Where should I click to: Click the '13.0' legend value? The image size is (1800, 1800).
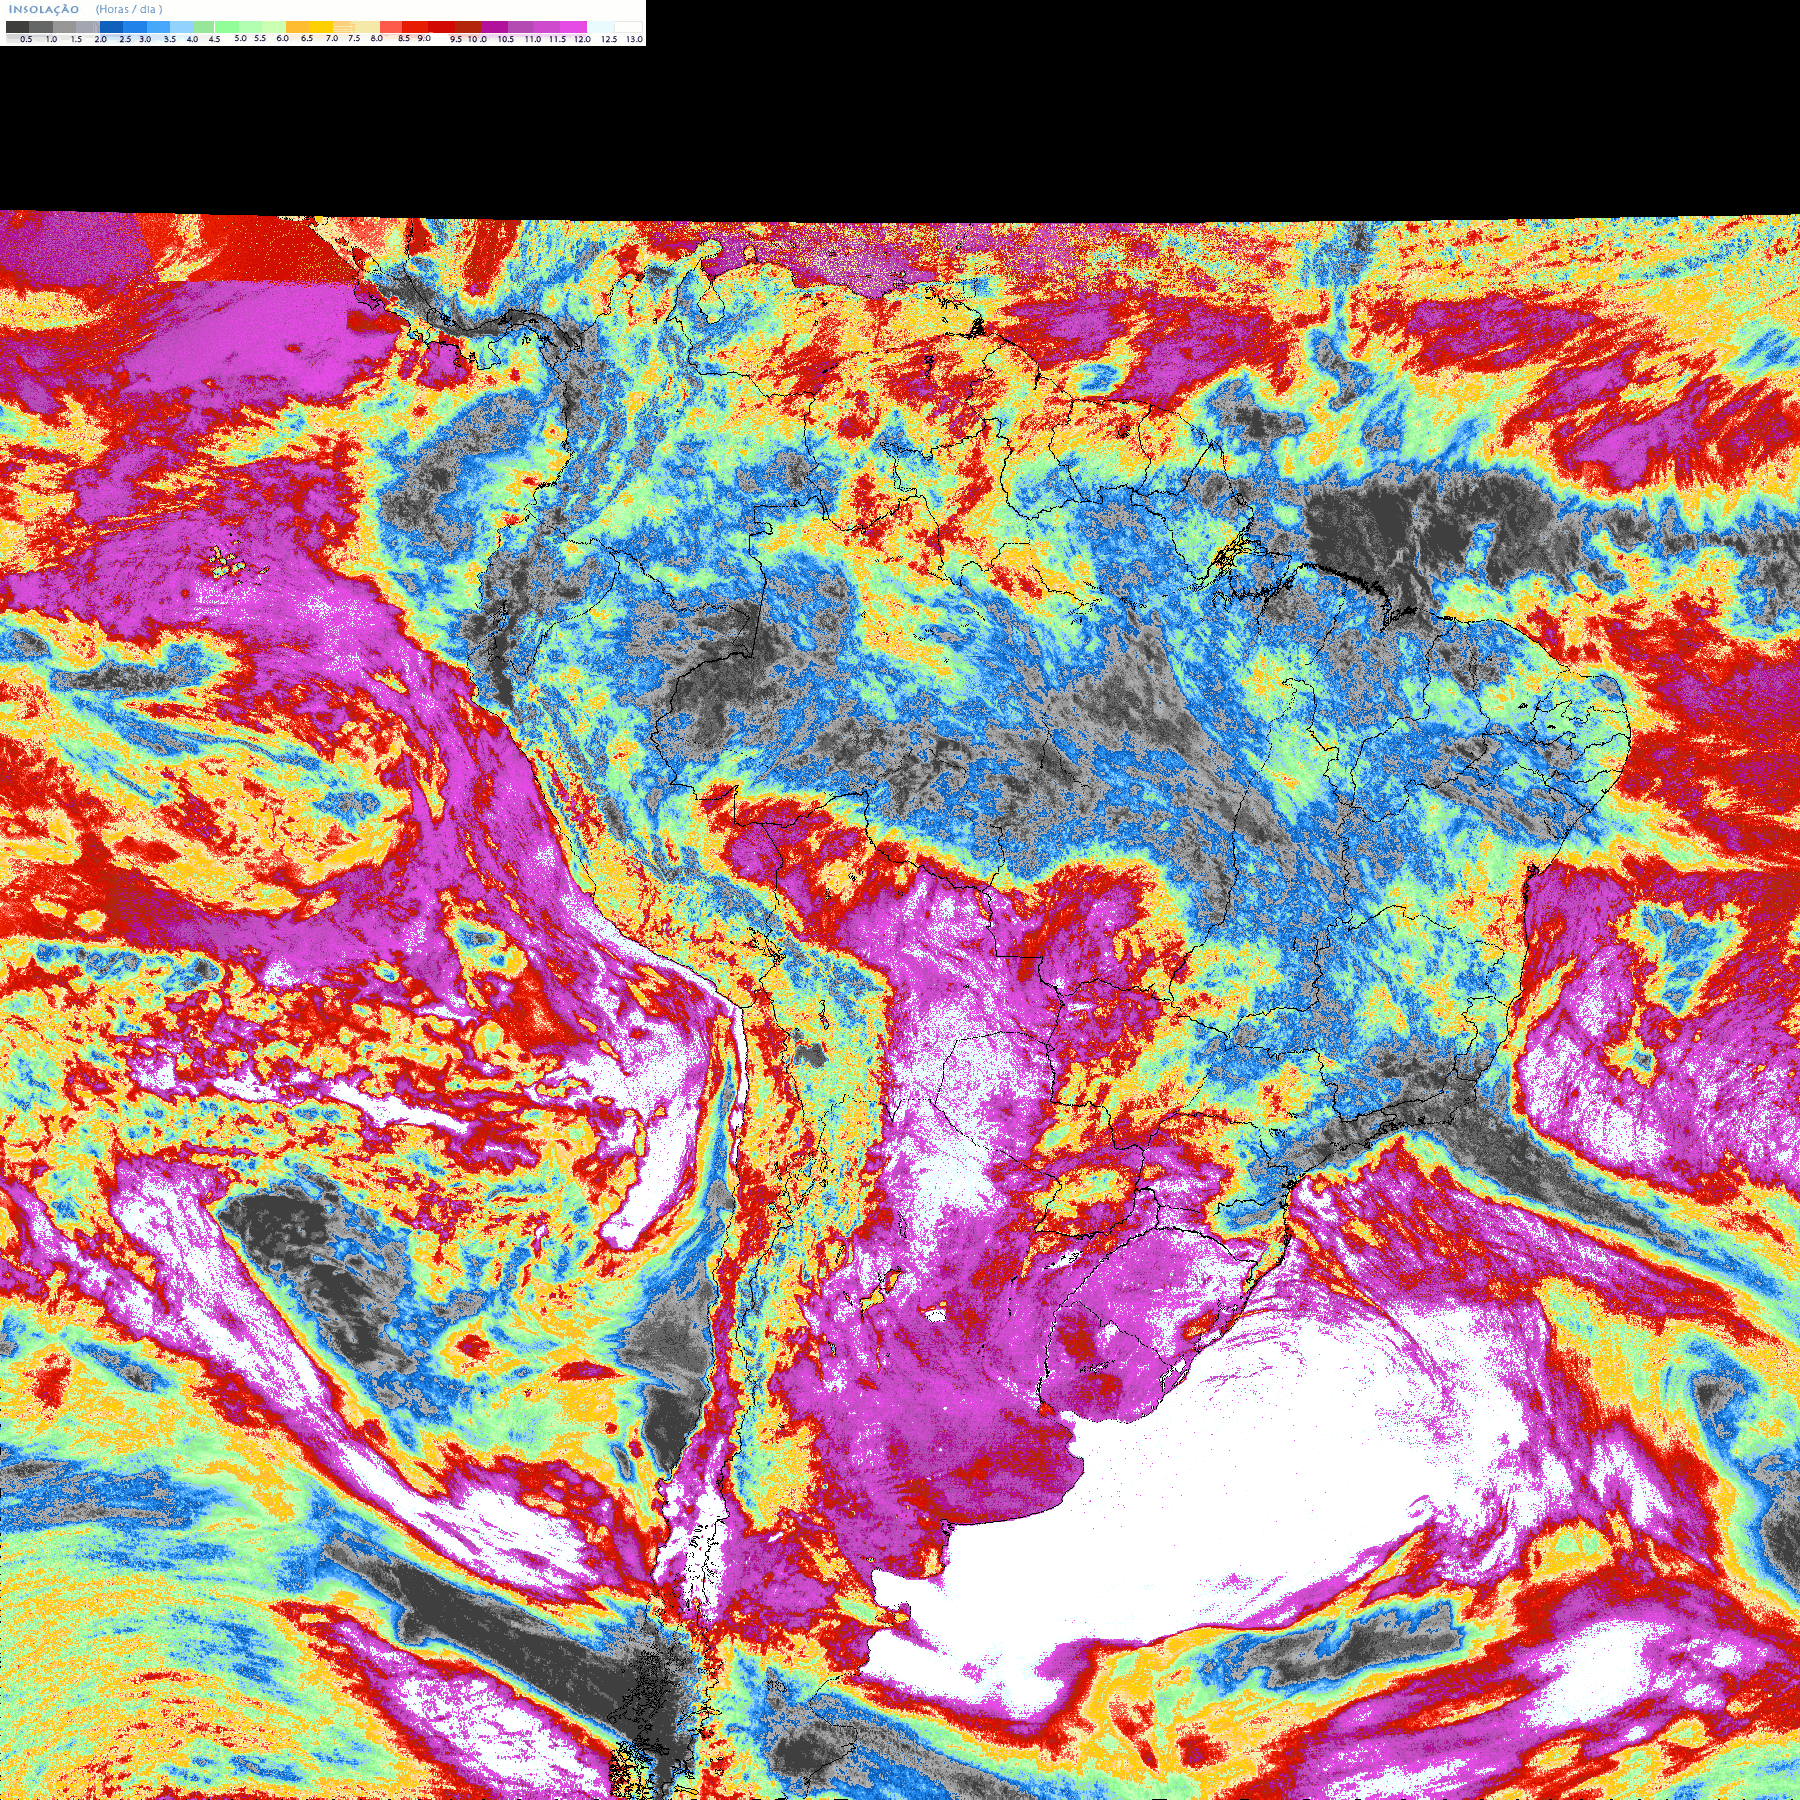(634, 39)
